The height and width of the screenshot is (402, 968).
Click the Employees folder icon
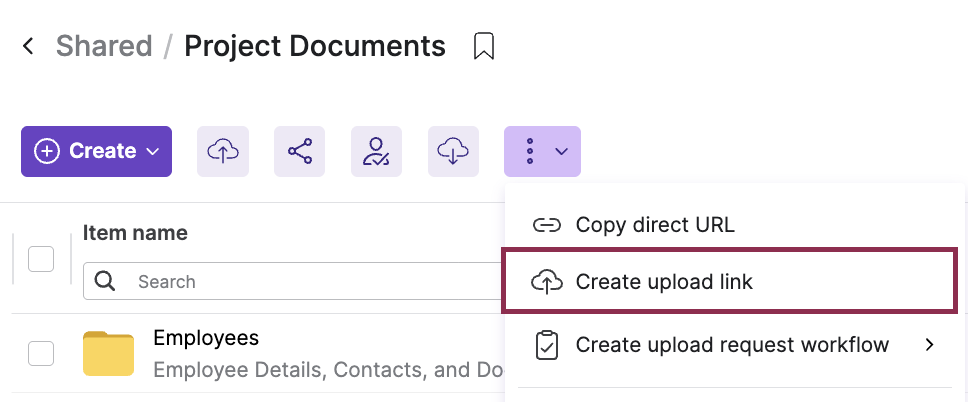[108, 353]
